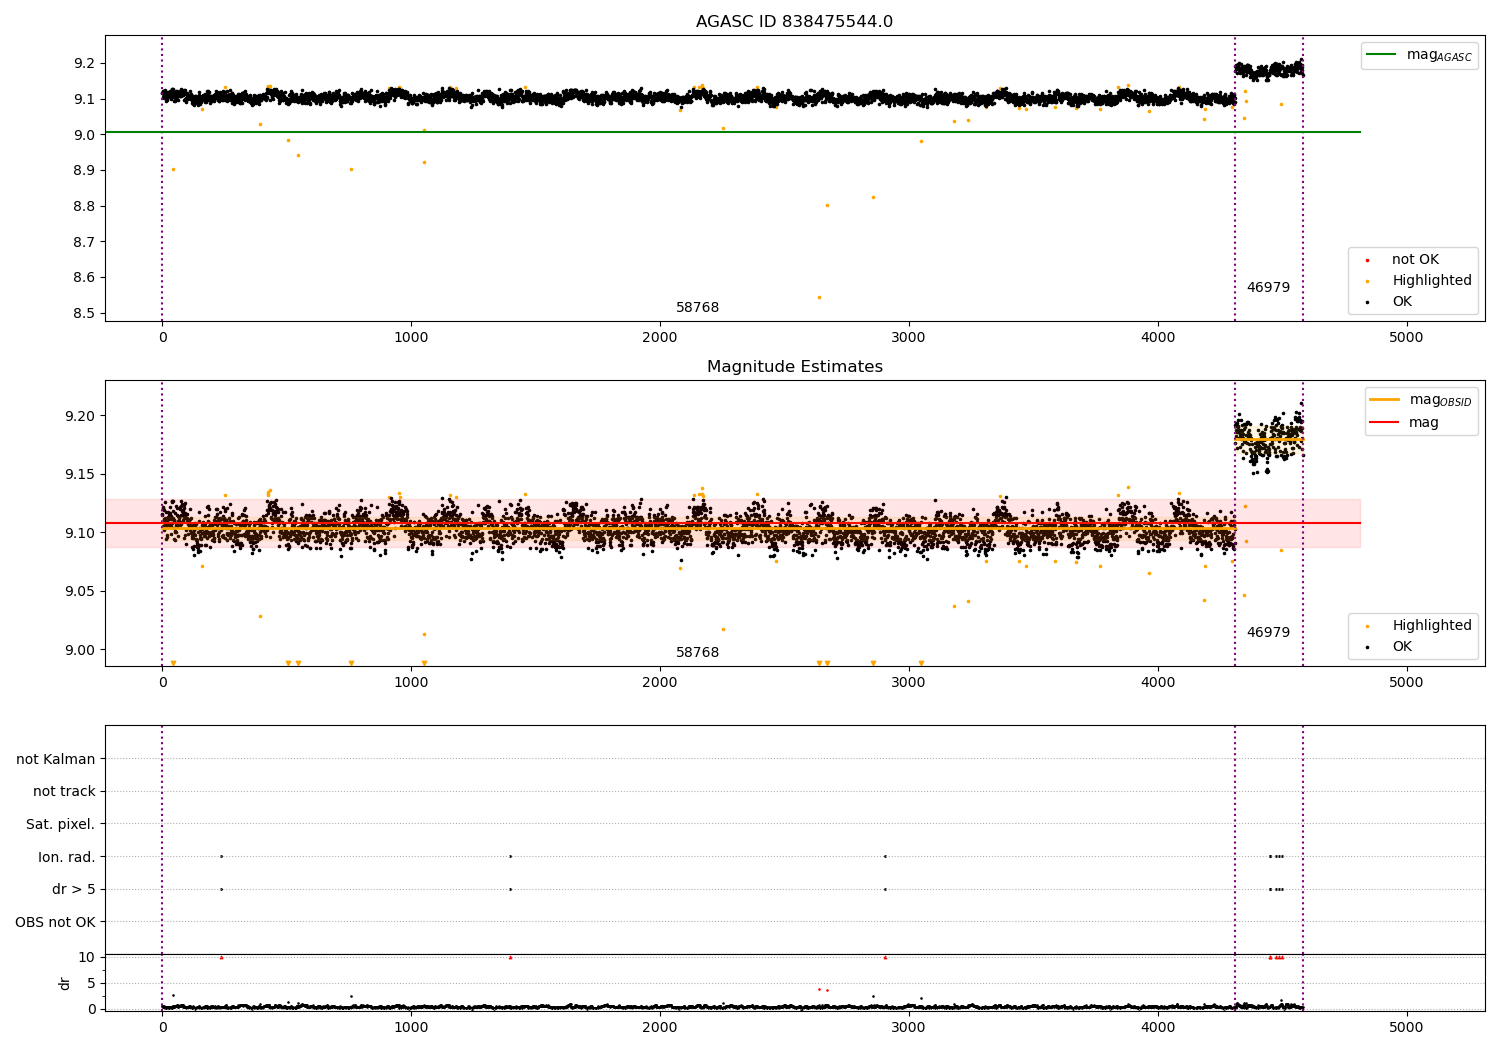Click the "mag OBSID" legend entry label
Viewport: 1500px width, 1050px height.
[x=1441, y=400]
